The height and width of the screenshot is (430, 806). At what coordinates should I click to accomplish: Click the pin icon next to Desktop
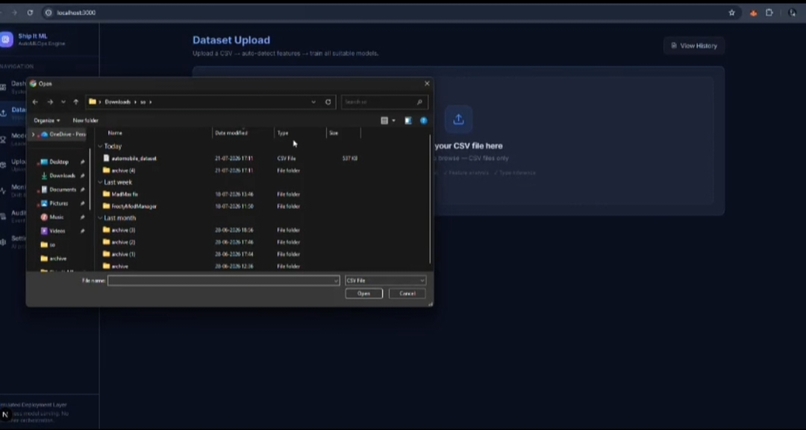pos(82,162)
